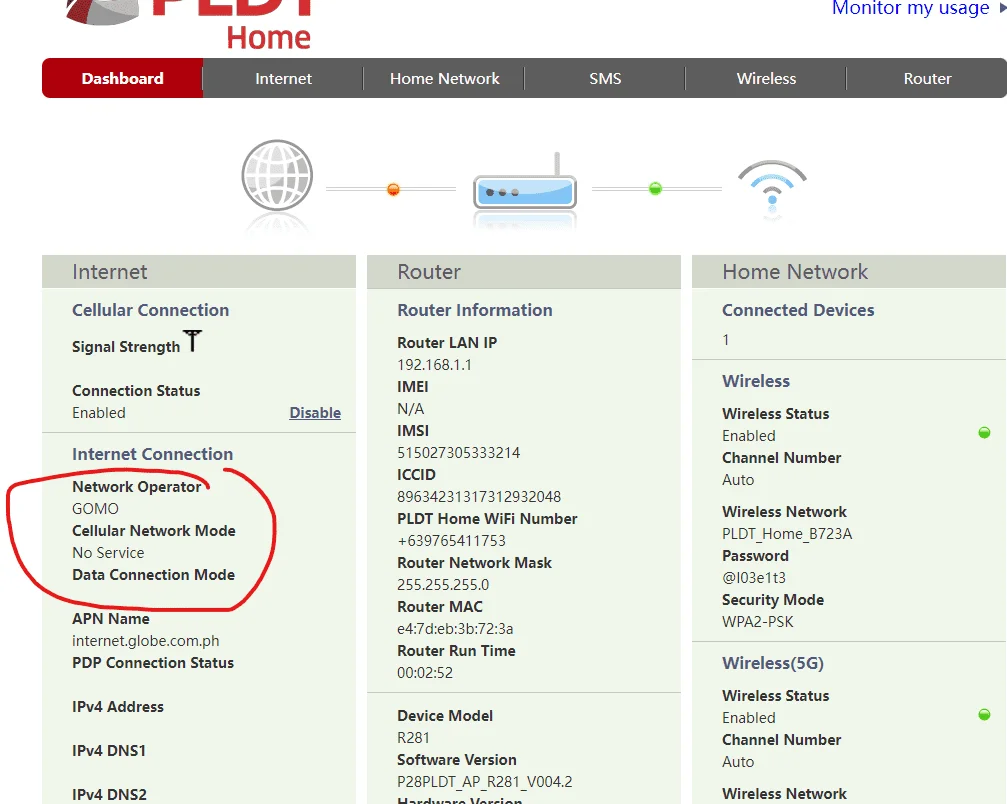This screenshot has width=1007, height=804.
Task: Click the No Service value
Action: 108,552
